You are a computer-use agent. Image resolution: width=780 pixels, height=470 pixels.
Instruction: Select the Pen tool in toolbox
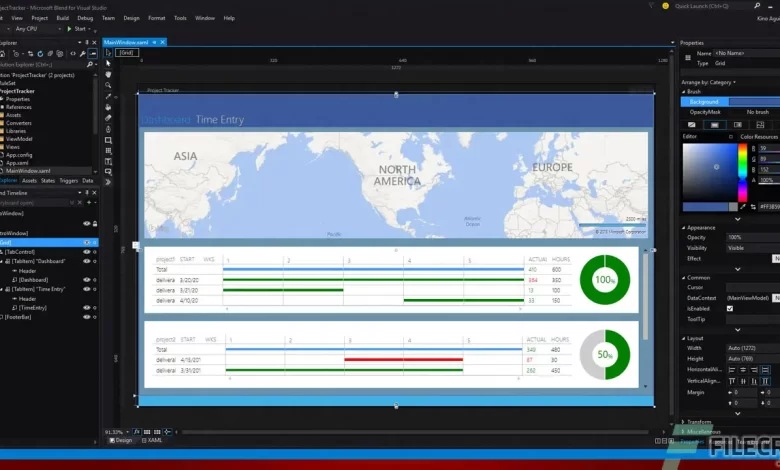(x=108, y=129)
